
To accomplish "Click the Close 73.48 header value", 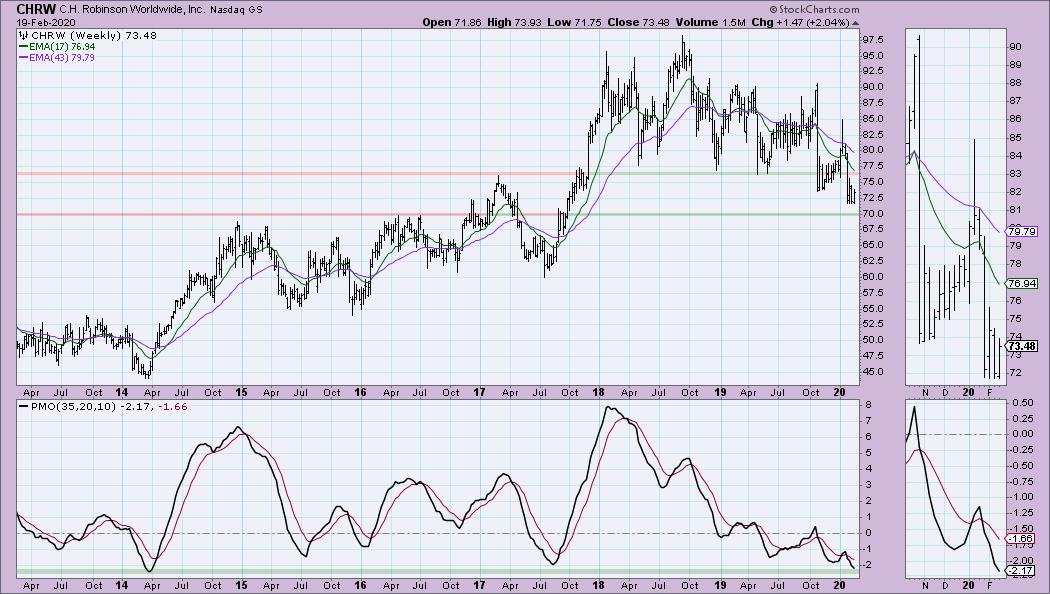I will tap(638, 22).
